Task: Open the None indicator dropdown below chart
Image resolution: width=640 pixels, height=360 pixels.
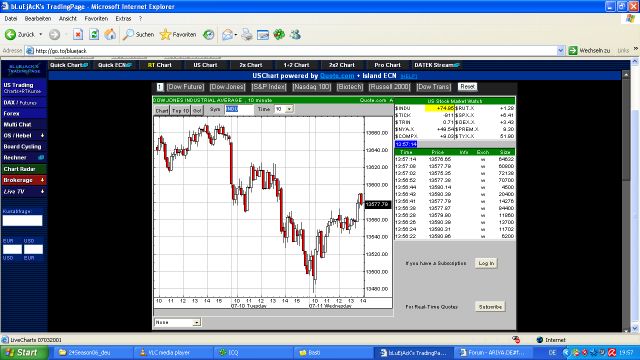Action: (196, 322)
